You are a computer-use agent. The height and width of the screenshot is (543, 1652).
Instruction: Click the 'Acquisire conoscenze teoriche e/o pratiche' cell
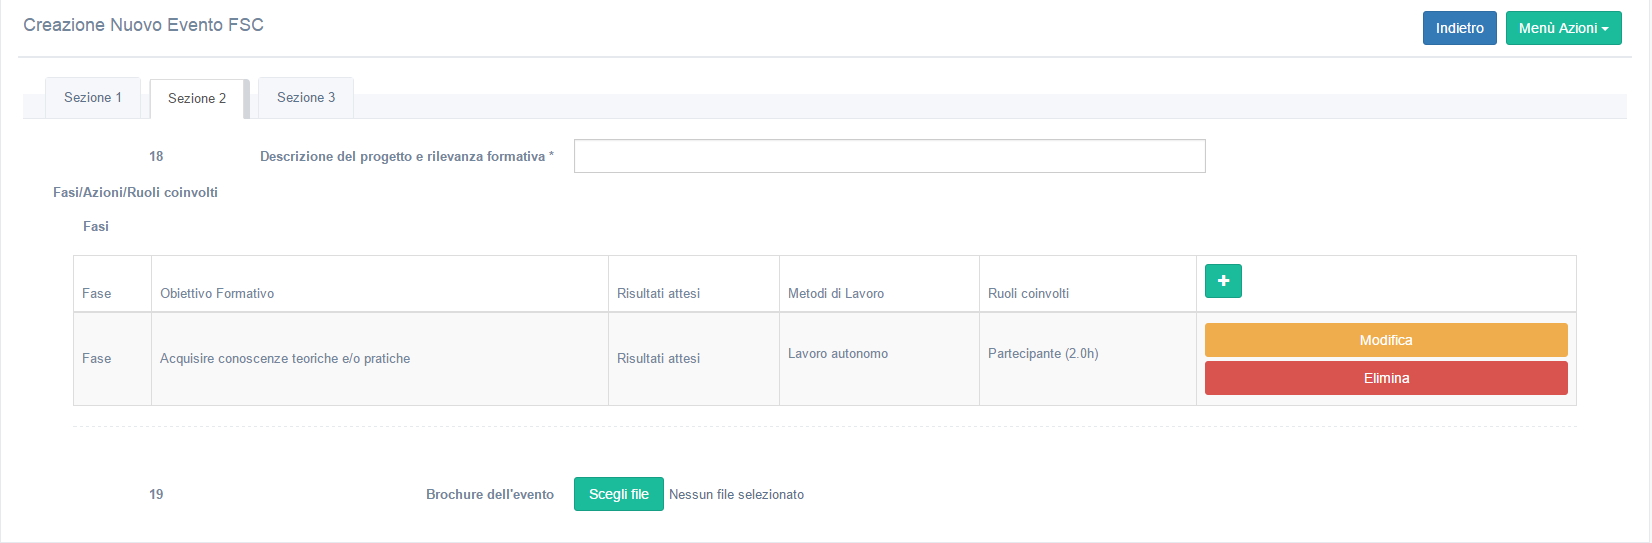click(285, 358)
